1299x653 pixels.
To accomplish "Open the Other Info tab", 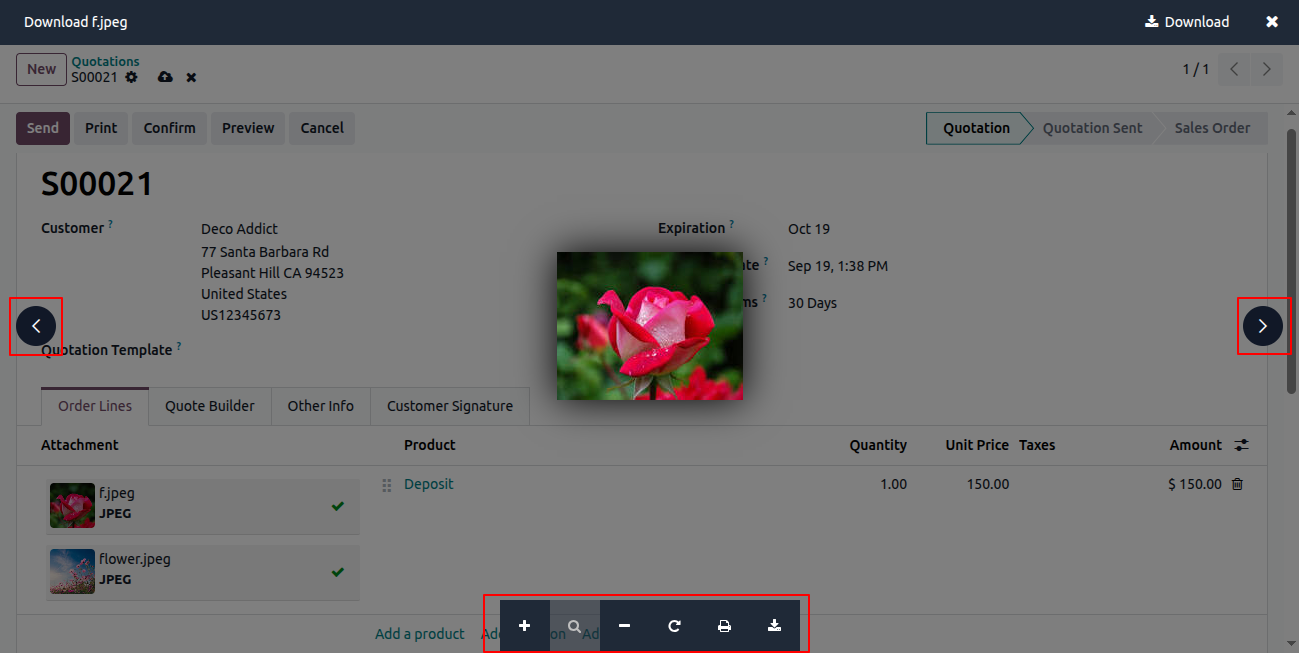I will pos(321,406).
